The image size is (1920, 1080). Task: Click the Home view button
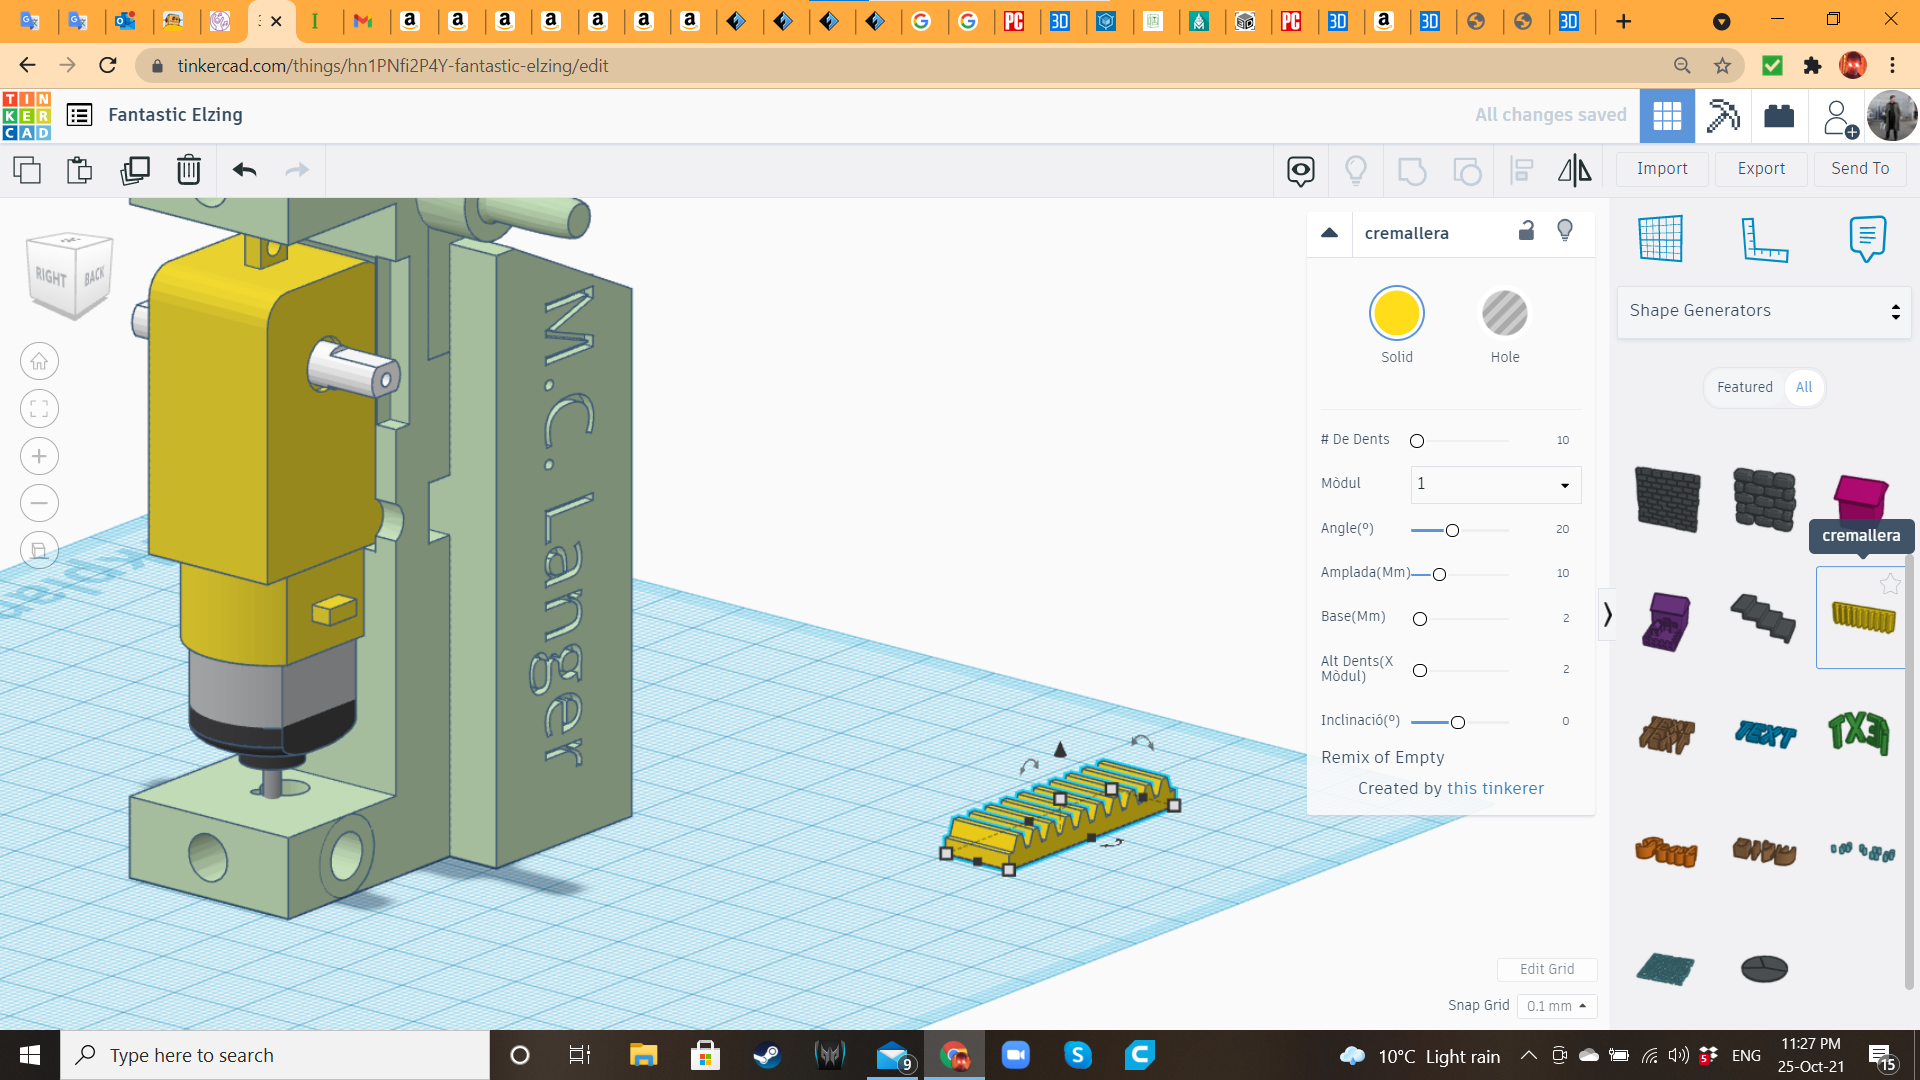pyautogui.click(x=39, y=361)
